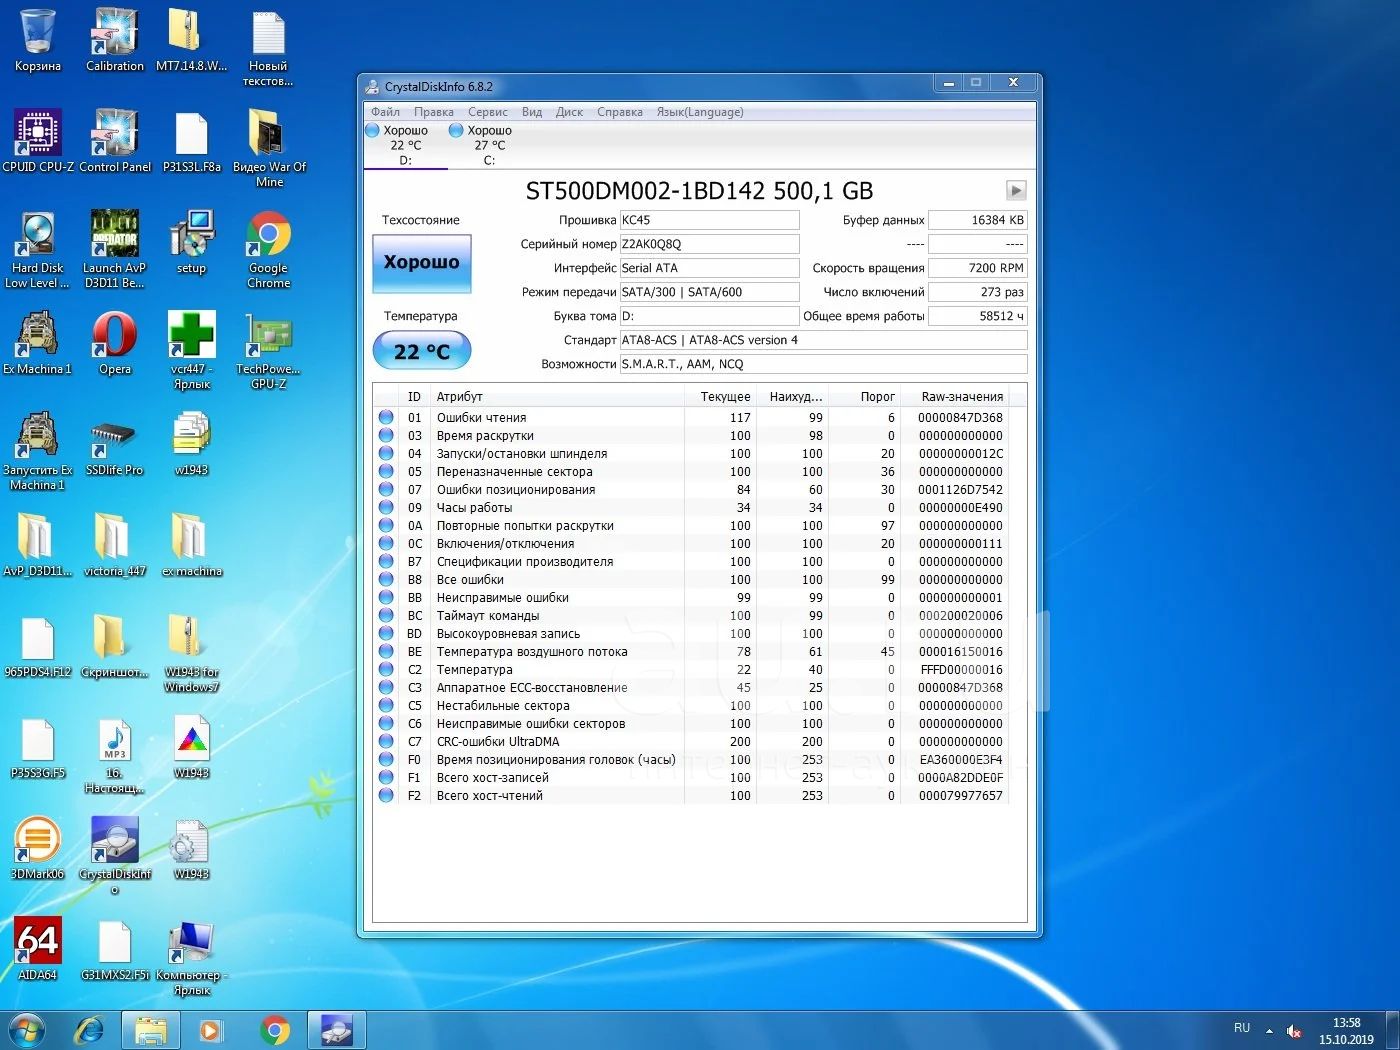Click the Хорошо health status button
The width and height of the screenshot is (1400, 1050).
pyautogui.click(x=421, y=263)
